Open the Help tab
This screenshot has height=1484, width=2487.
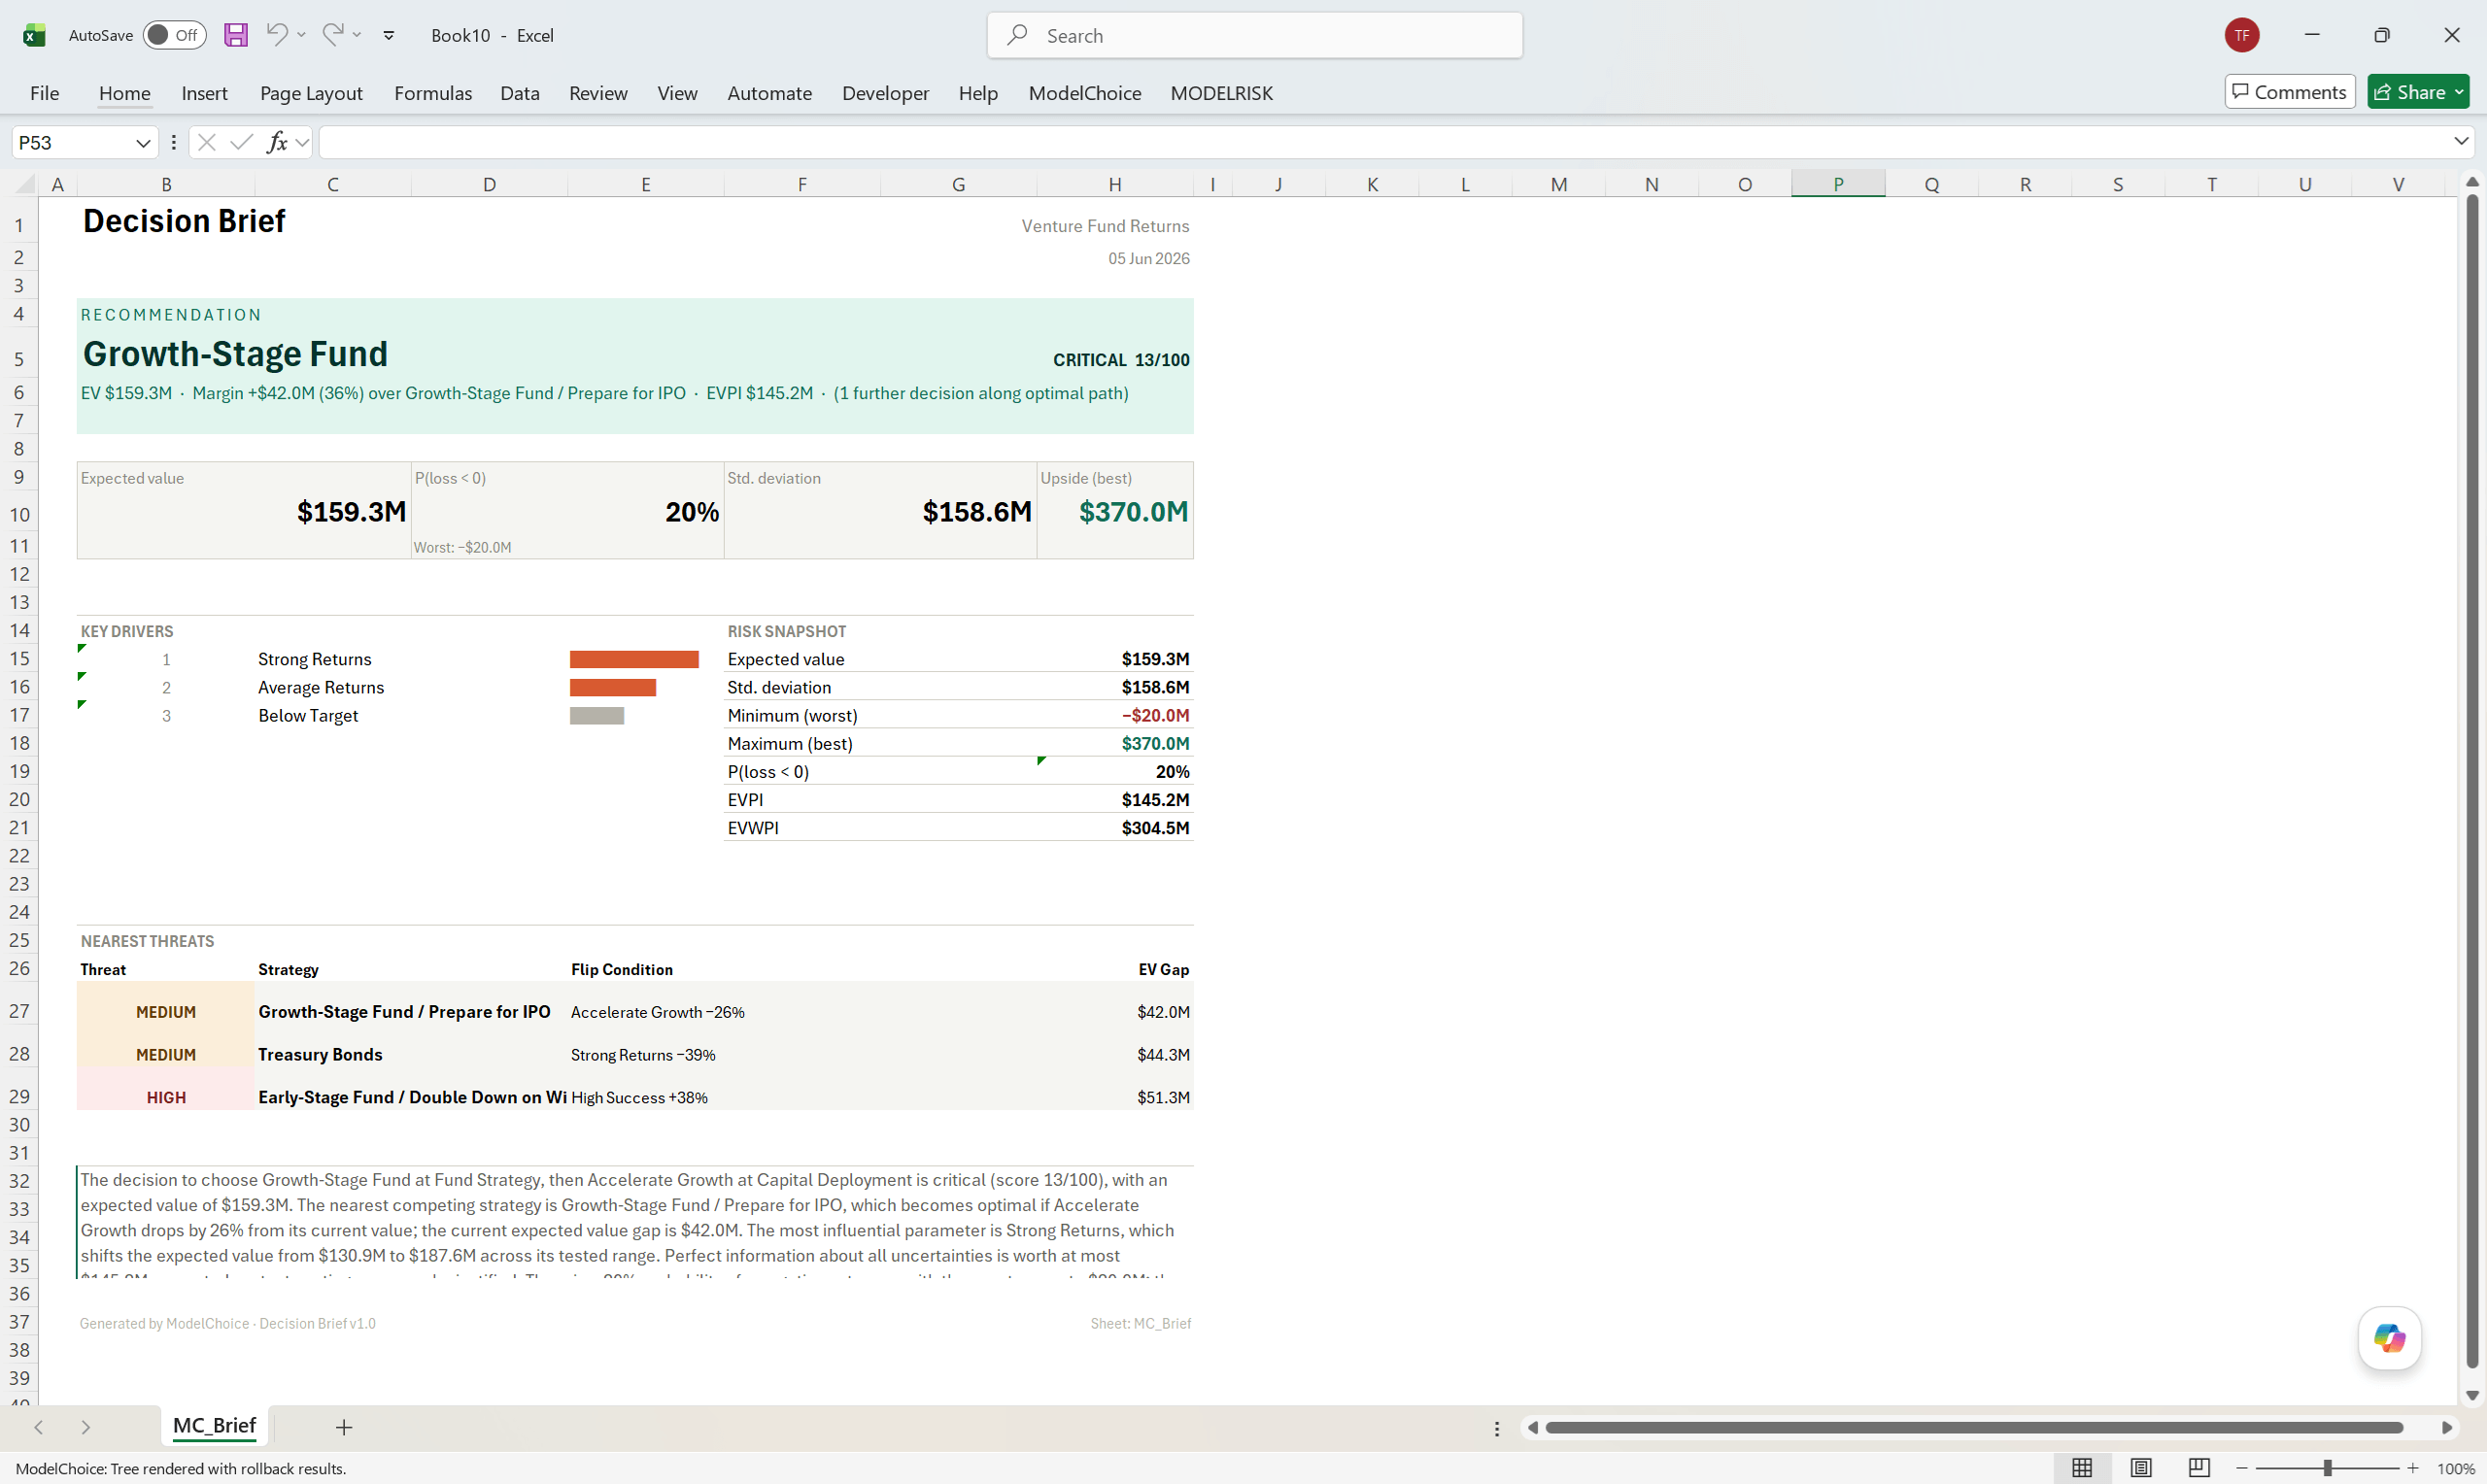[x=978, y=93]
